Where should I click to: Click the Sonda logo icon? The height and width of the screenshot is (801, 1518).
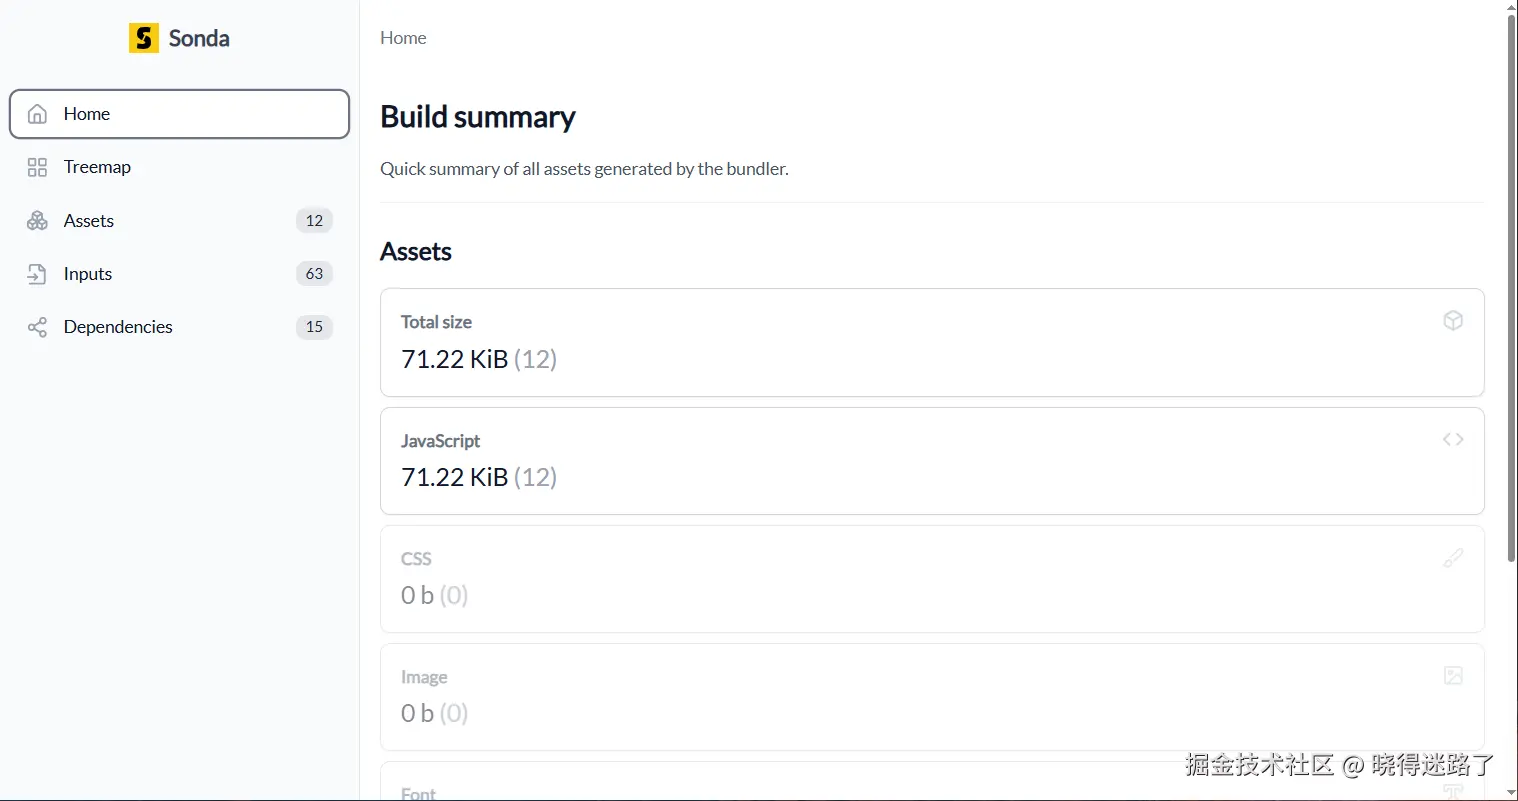(x=144, y=38)
